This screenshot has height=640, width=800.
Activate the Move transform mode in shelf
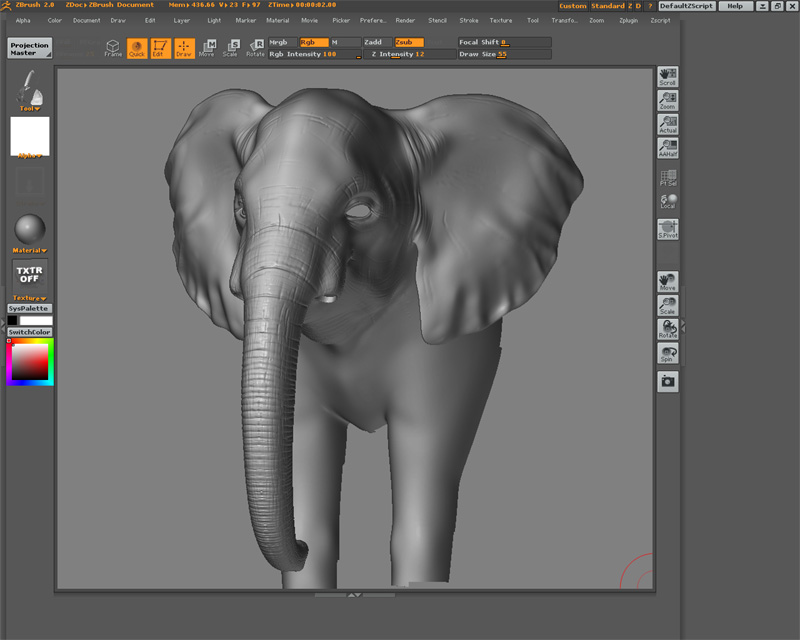coord(207,48)
